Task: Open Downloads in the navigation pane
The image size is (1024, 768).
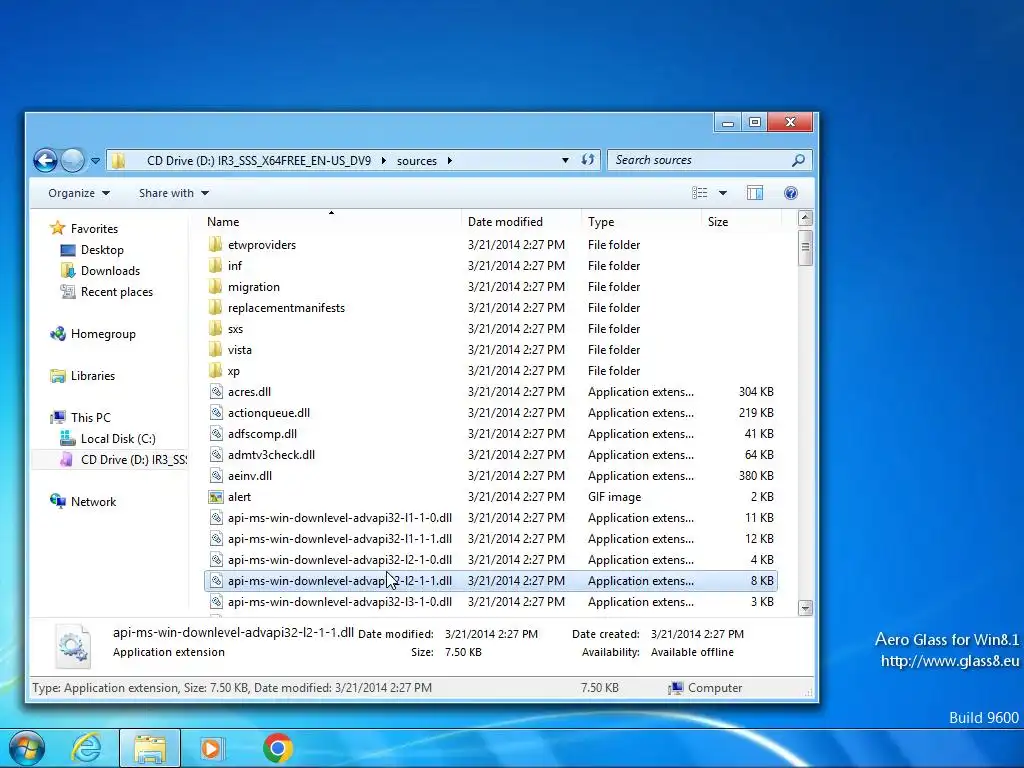Action: [x=110, y=271]
